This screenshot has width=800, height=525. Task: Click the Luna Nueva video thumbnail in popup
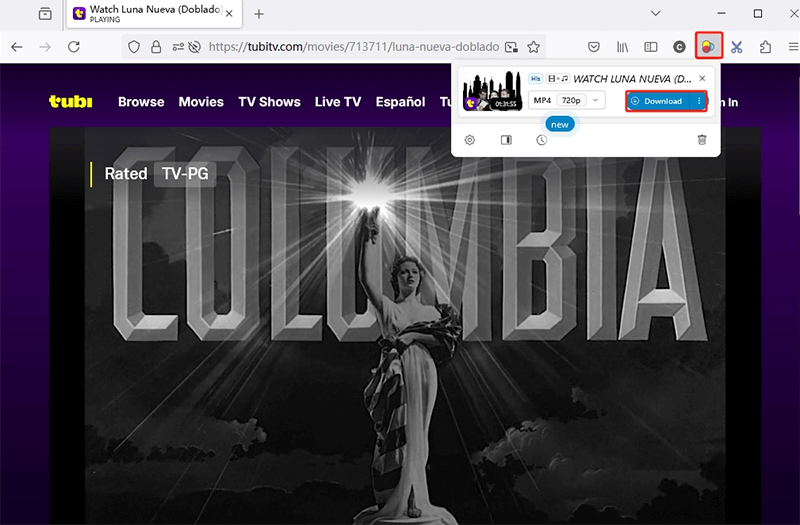[x=491, y=92]
